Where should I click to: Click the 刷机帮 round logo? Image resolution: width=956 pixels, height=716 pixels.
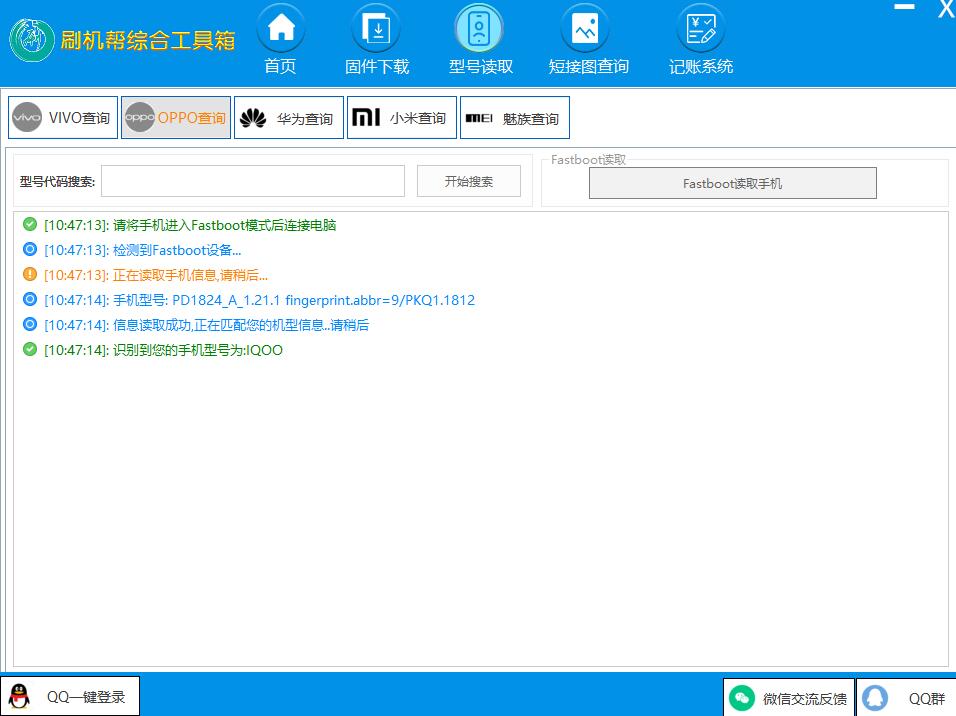point(32,40)
